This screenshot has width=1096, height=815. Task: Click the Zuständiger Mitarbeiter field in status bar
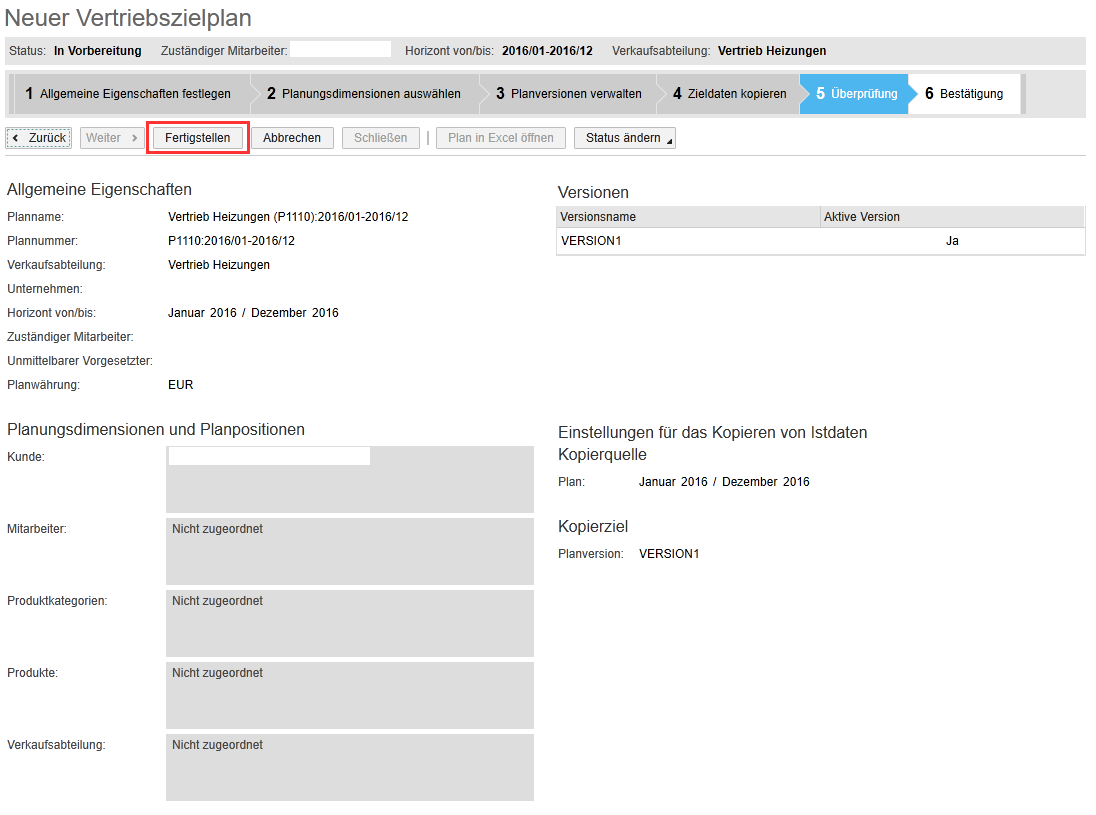pyautogui.click(x=340, y=50)
